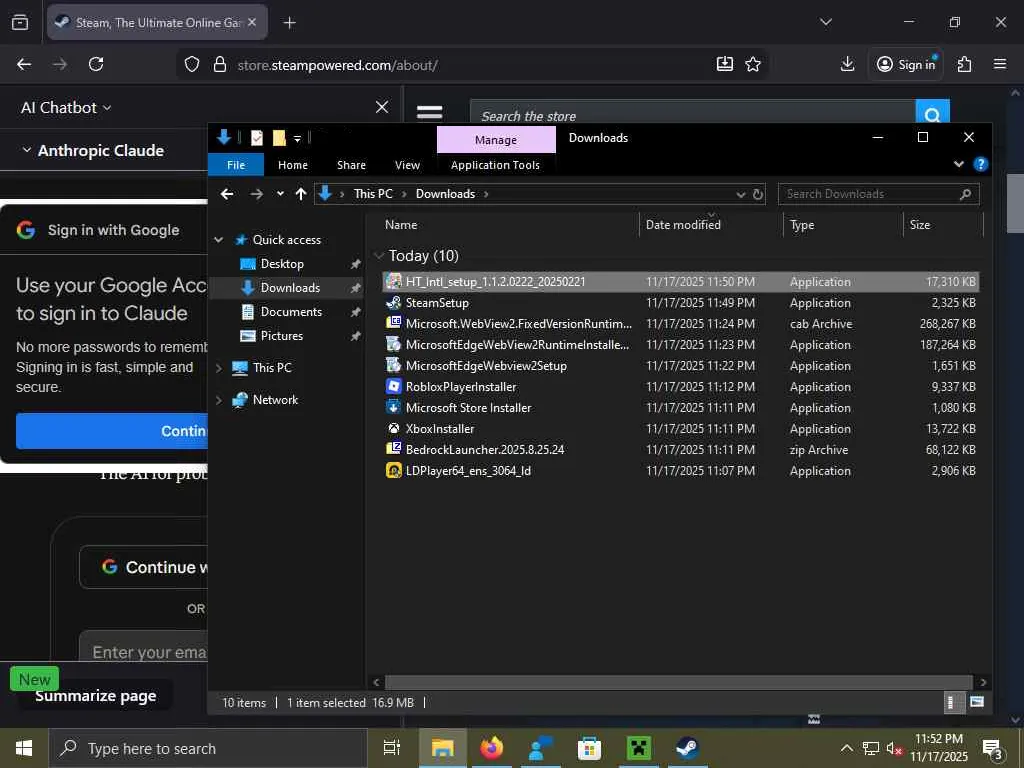Open Firefox extensions puzzle icon

point(964,64)
